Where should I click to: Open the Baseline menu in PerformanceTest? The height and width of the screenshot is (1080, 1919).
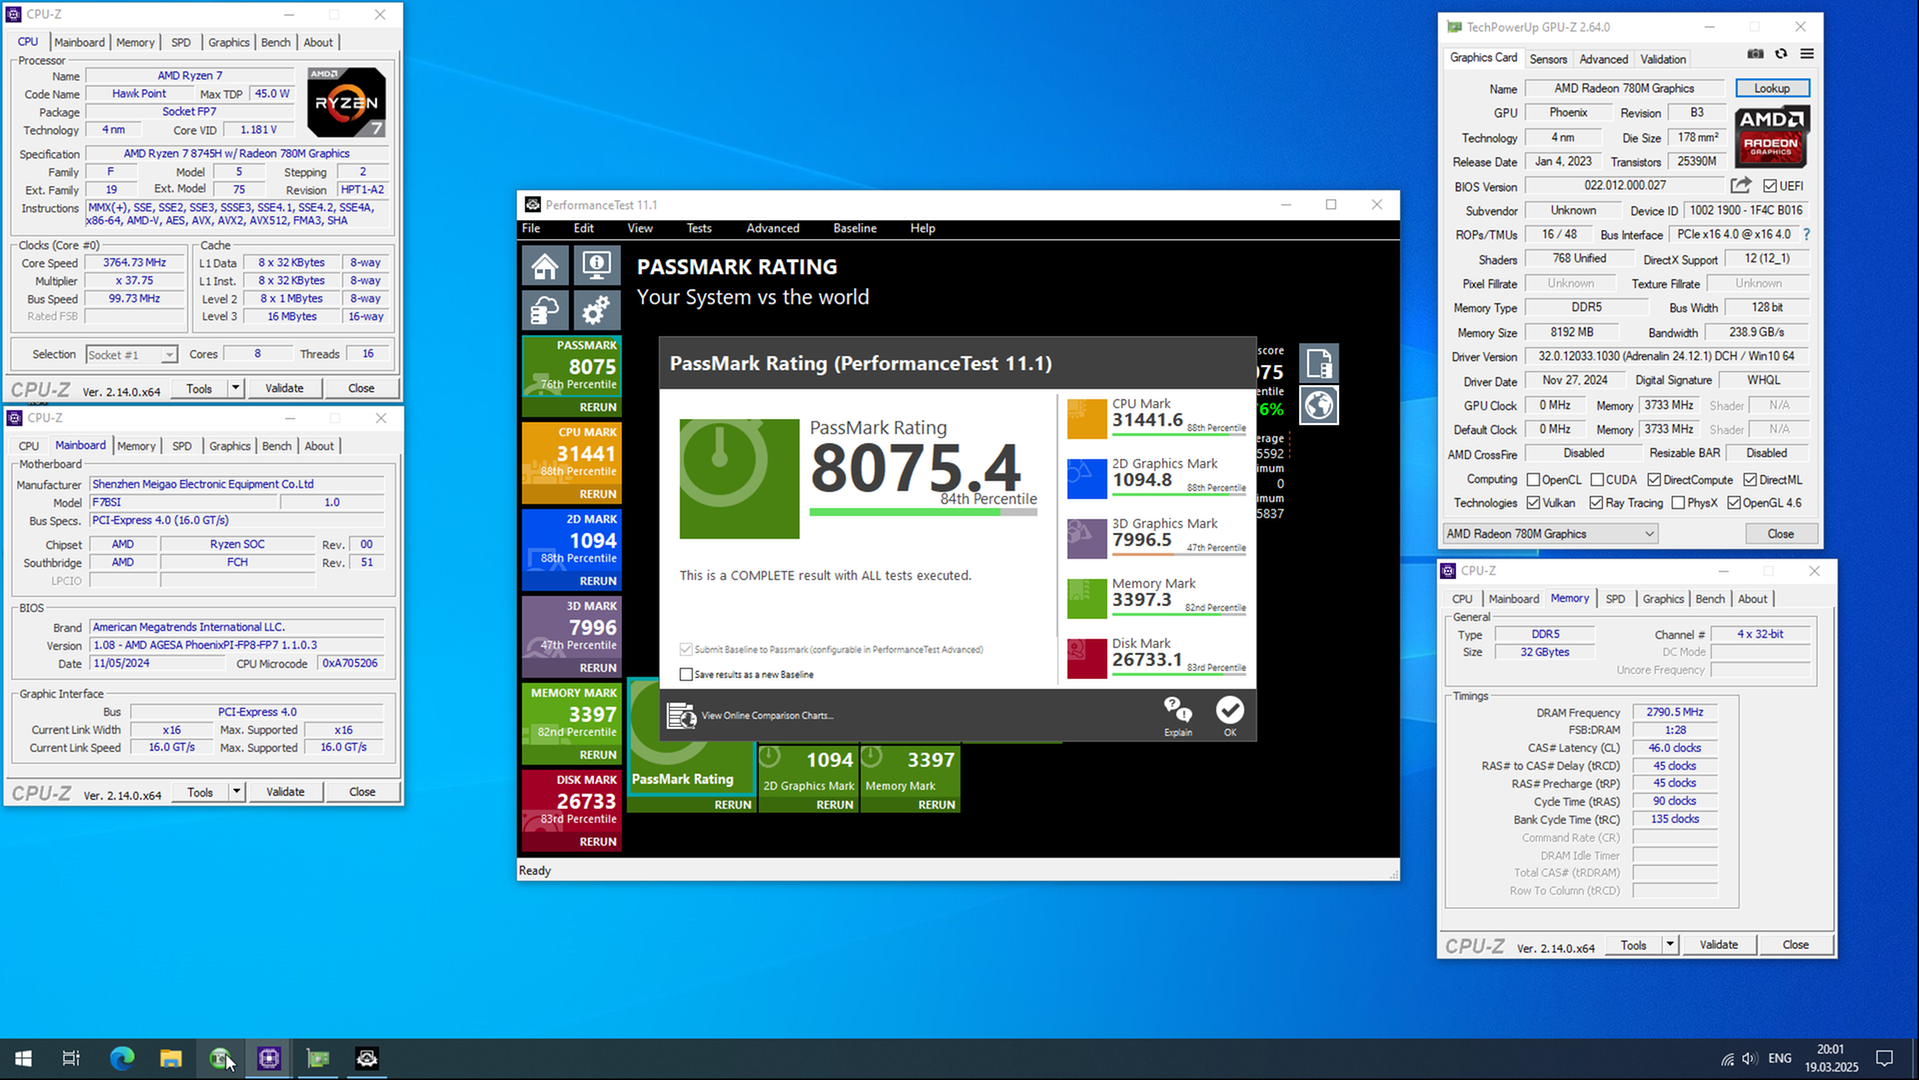click(x=855, y=228)
